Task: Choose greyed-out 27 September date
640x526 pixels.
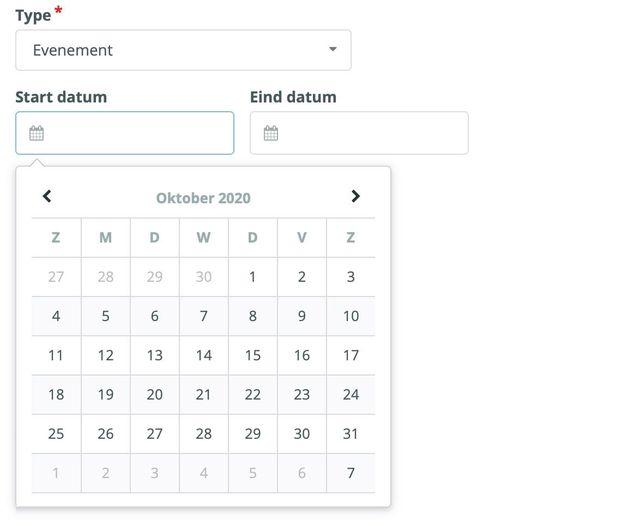Action: [56, 277]
